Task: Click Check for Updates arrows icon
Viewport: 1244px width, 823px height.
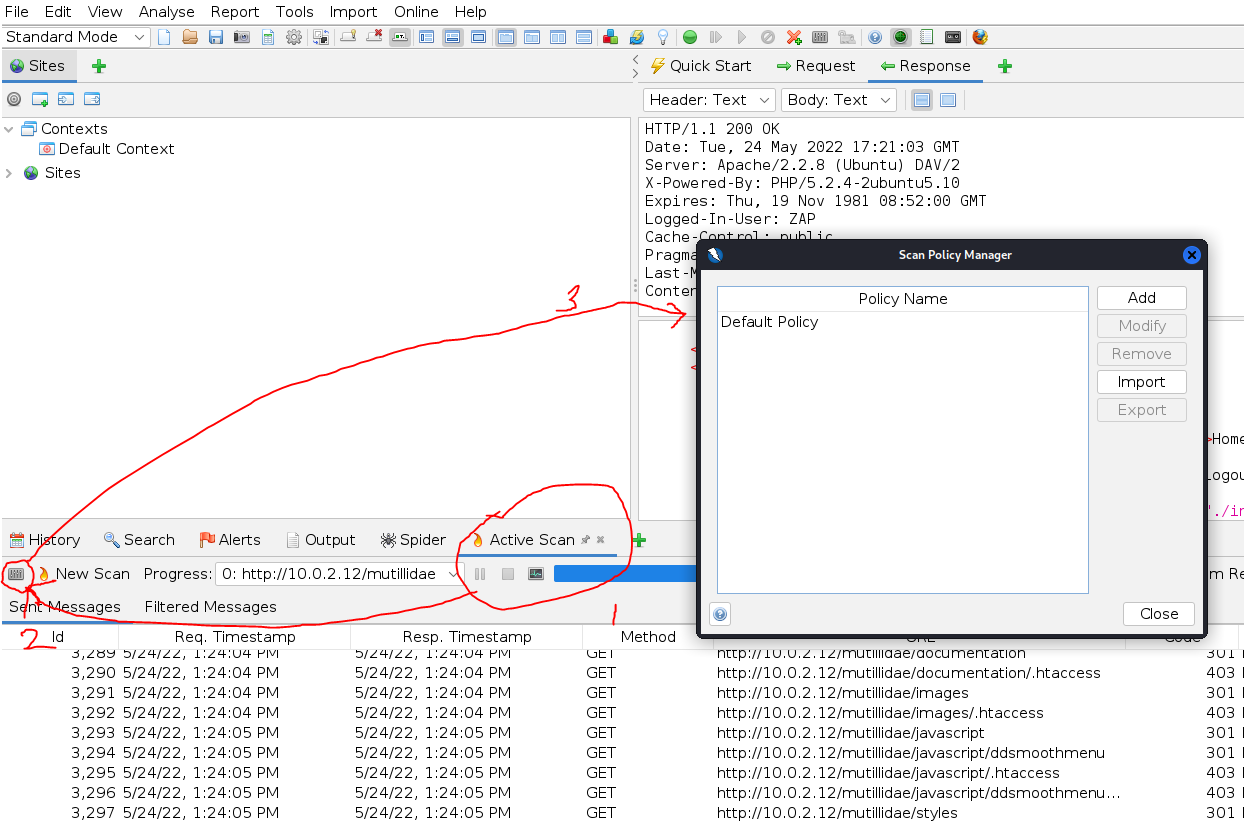Action: (x=636, y=37)
